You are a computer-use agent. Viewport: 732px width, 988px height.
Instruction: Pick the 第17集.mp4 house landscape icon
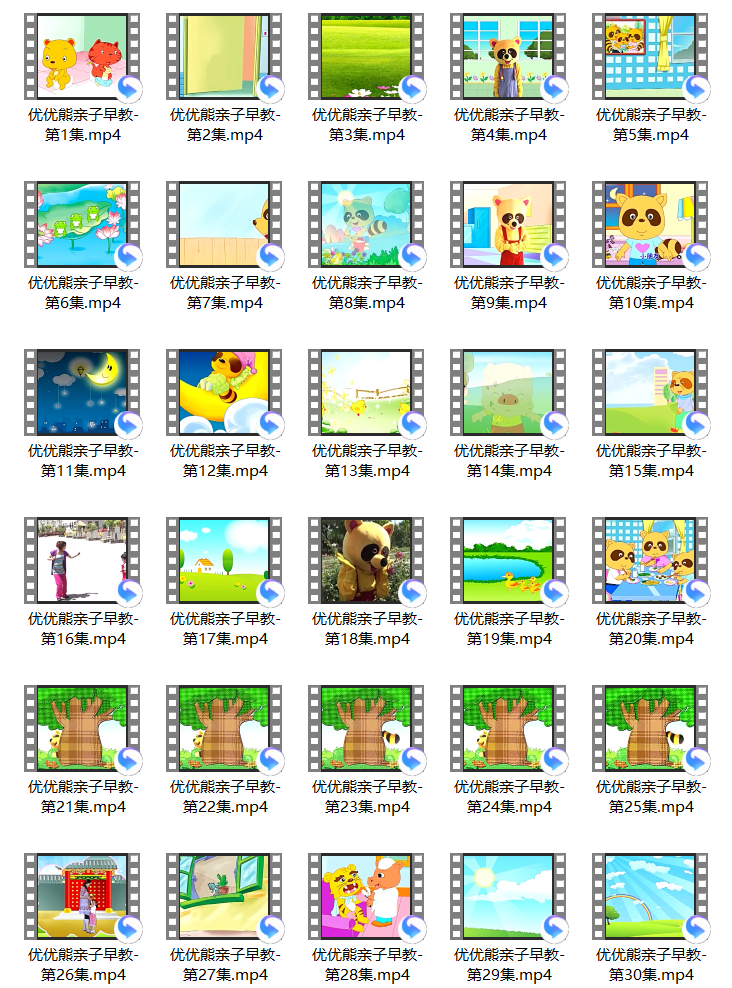(224, 561)
